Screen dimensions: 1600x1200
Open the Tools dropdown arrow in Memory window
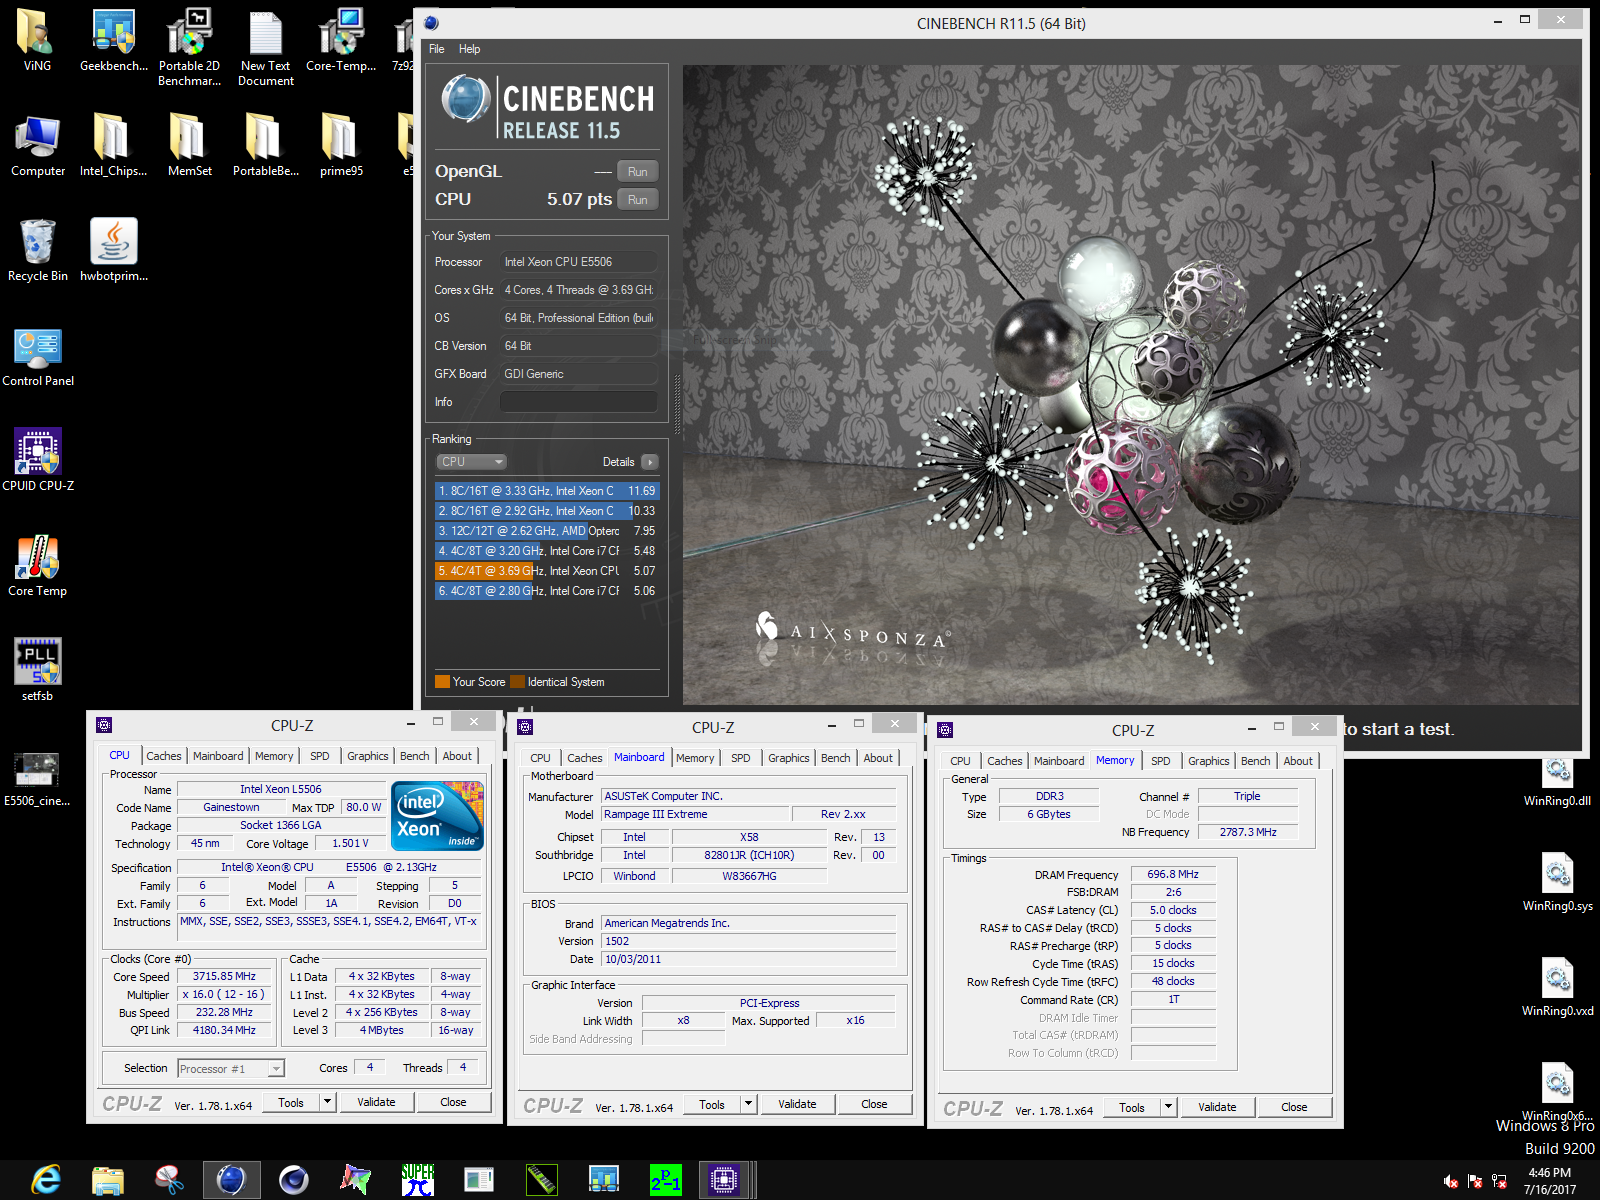coord(1168,1107)
